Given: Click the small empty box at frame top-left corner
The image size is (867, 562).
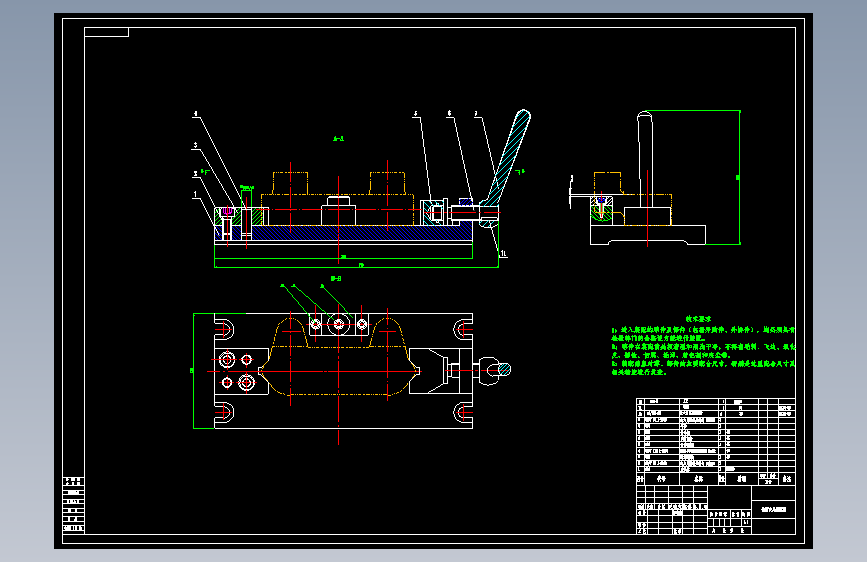Looking at the screenshot, I should (106, 32).
